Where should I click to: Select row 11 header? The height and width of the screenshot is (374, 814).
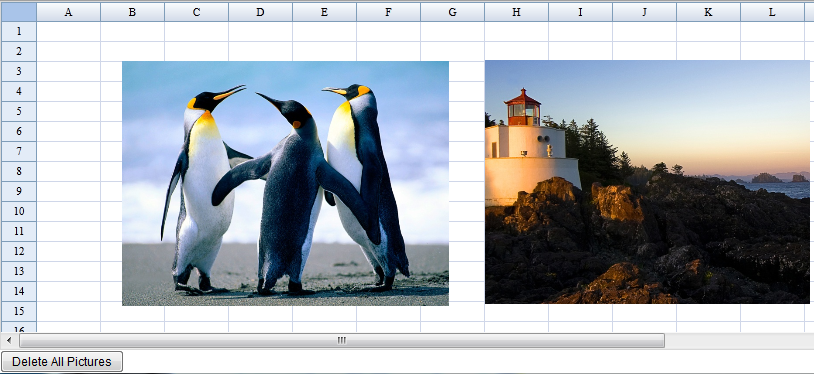pos(19,231)
